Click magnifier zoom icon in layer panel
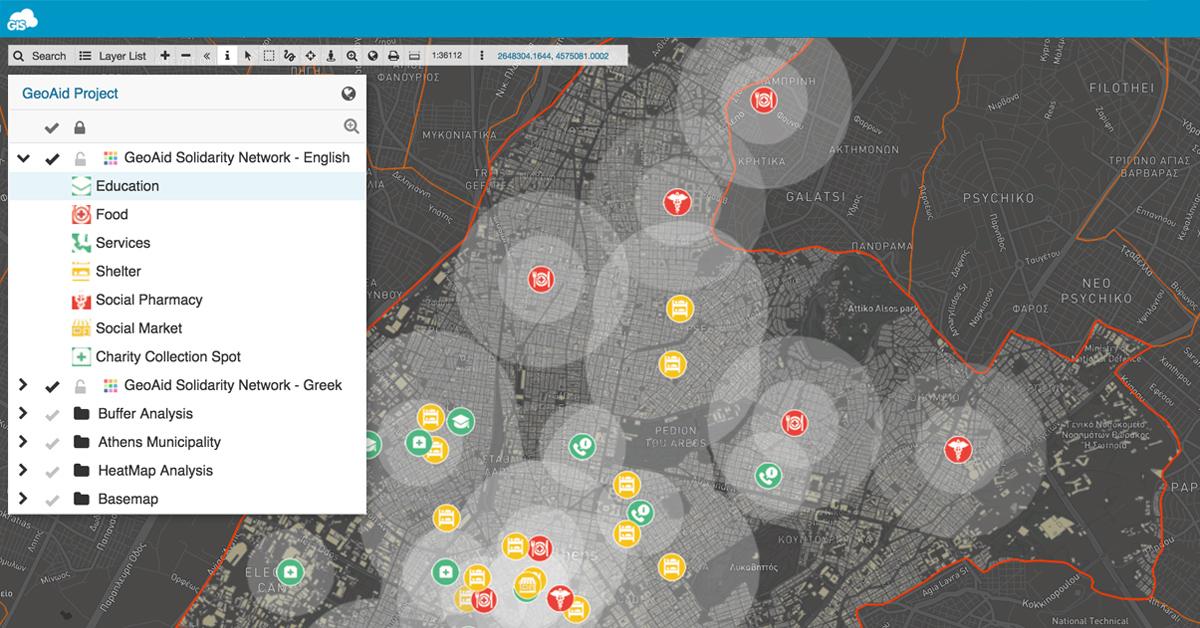This screenshot has height=628, width=1200. (351, 127)
